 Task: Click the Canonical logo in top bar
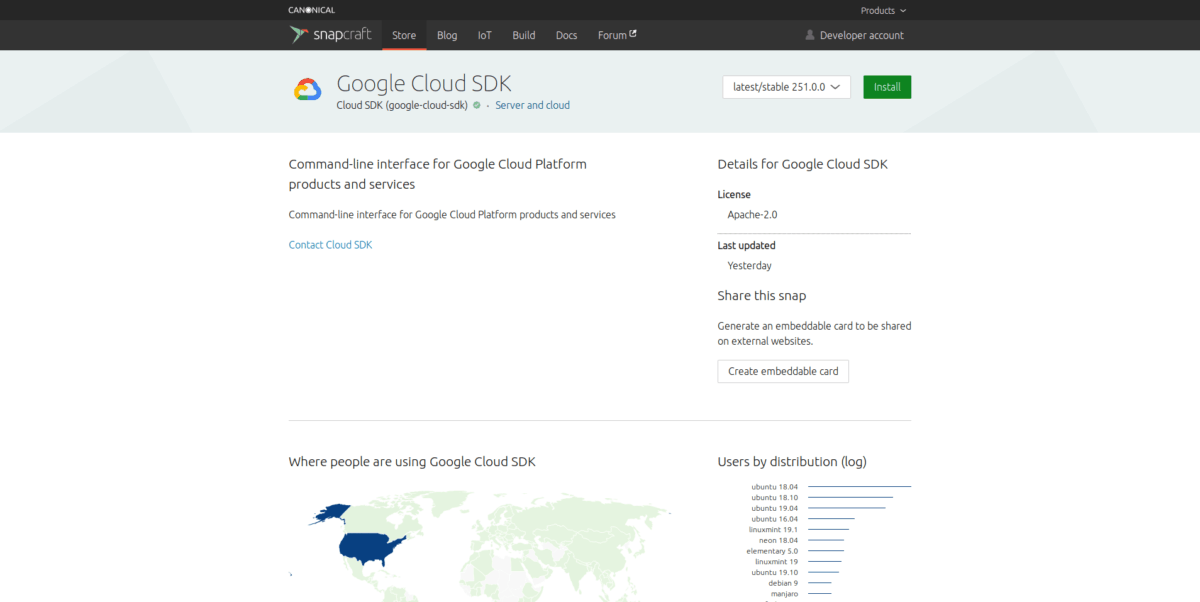pyautogui.click(x=312, y=10)
